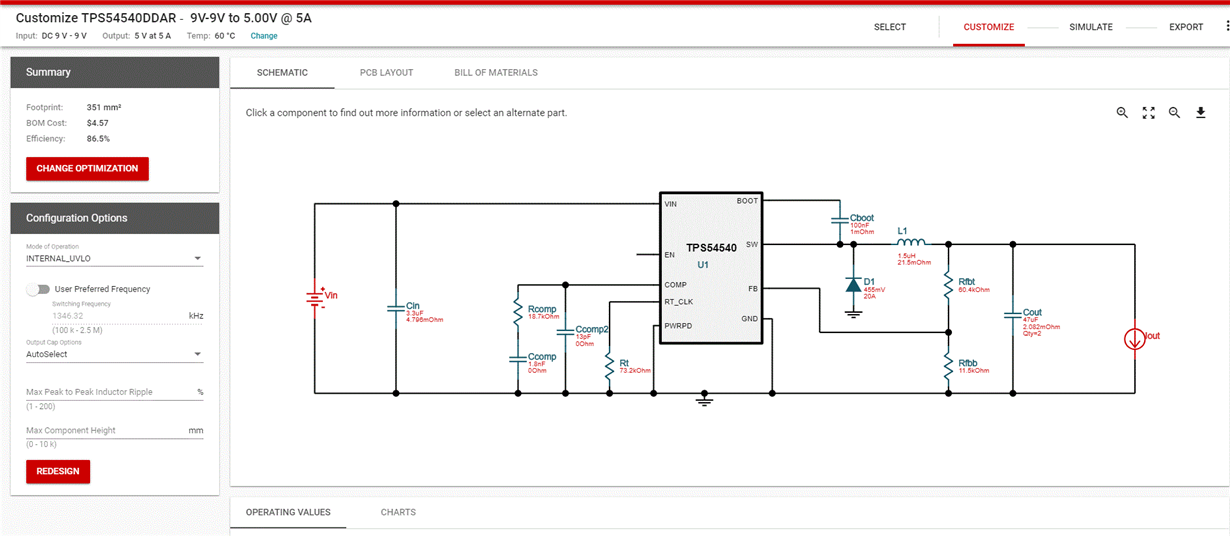Zoom out on the schematic (minus magnifier)
This screenshot has width=1230, height=536.
click(1174, 113)
